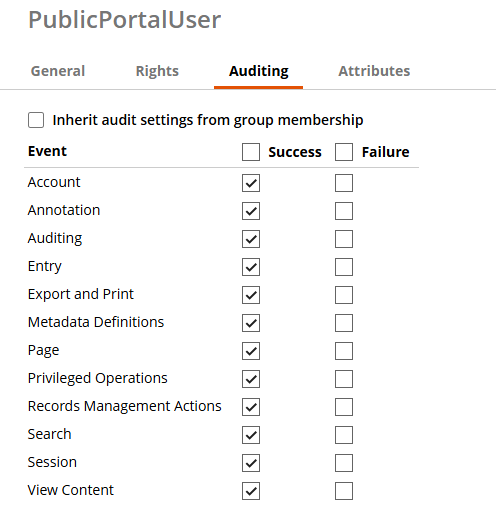The width and height of the screenshot is (496, 516).
Task: Uncheck Success auditing for Page
Action: click(251, 351)
